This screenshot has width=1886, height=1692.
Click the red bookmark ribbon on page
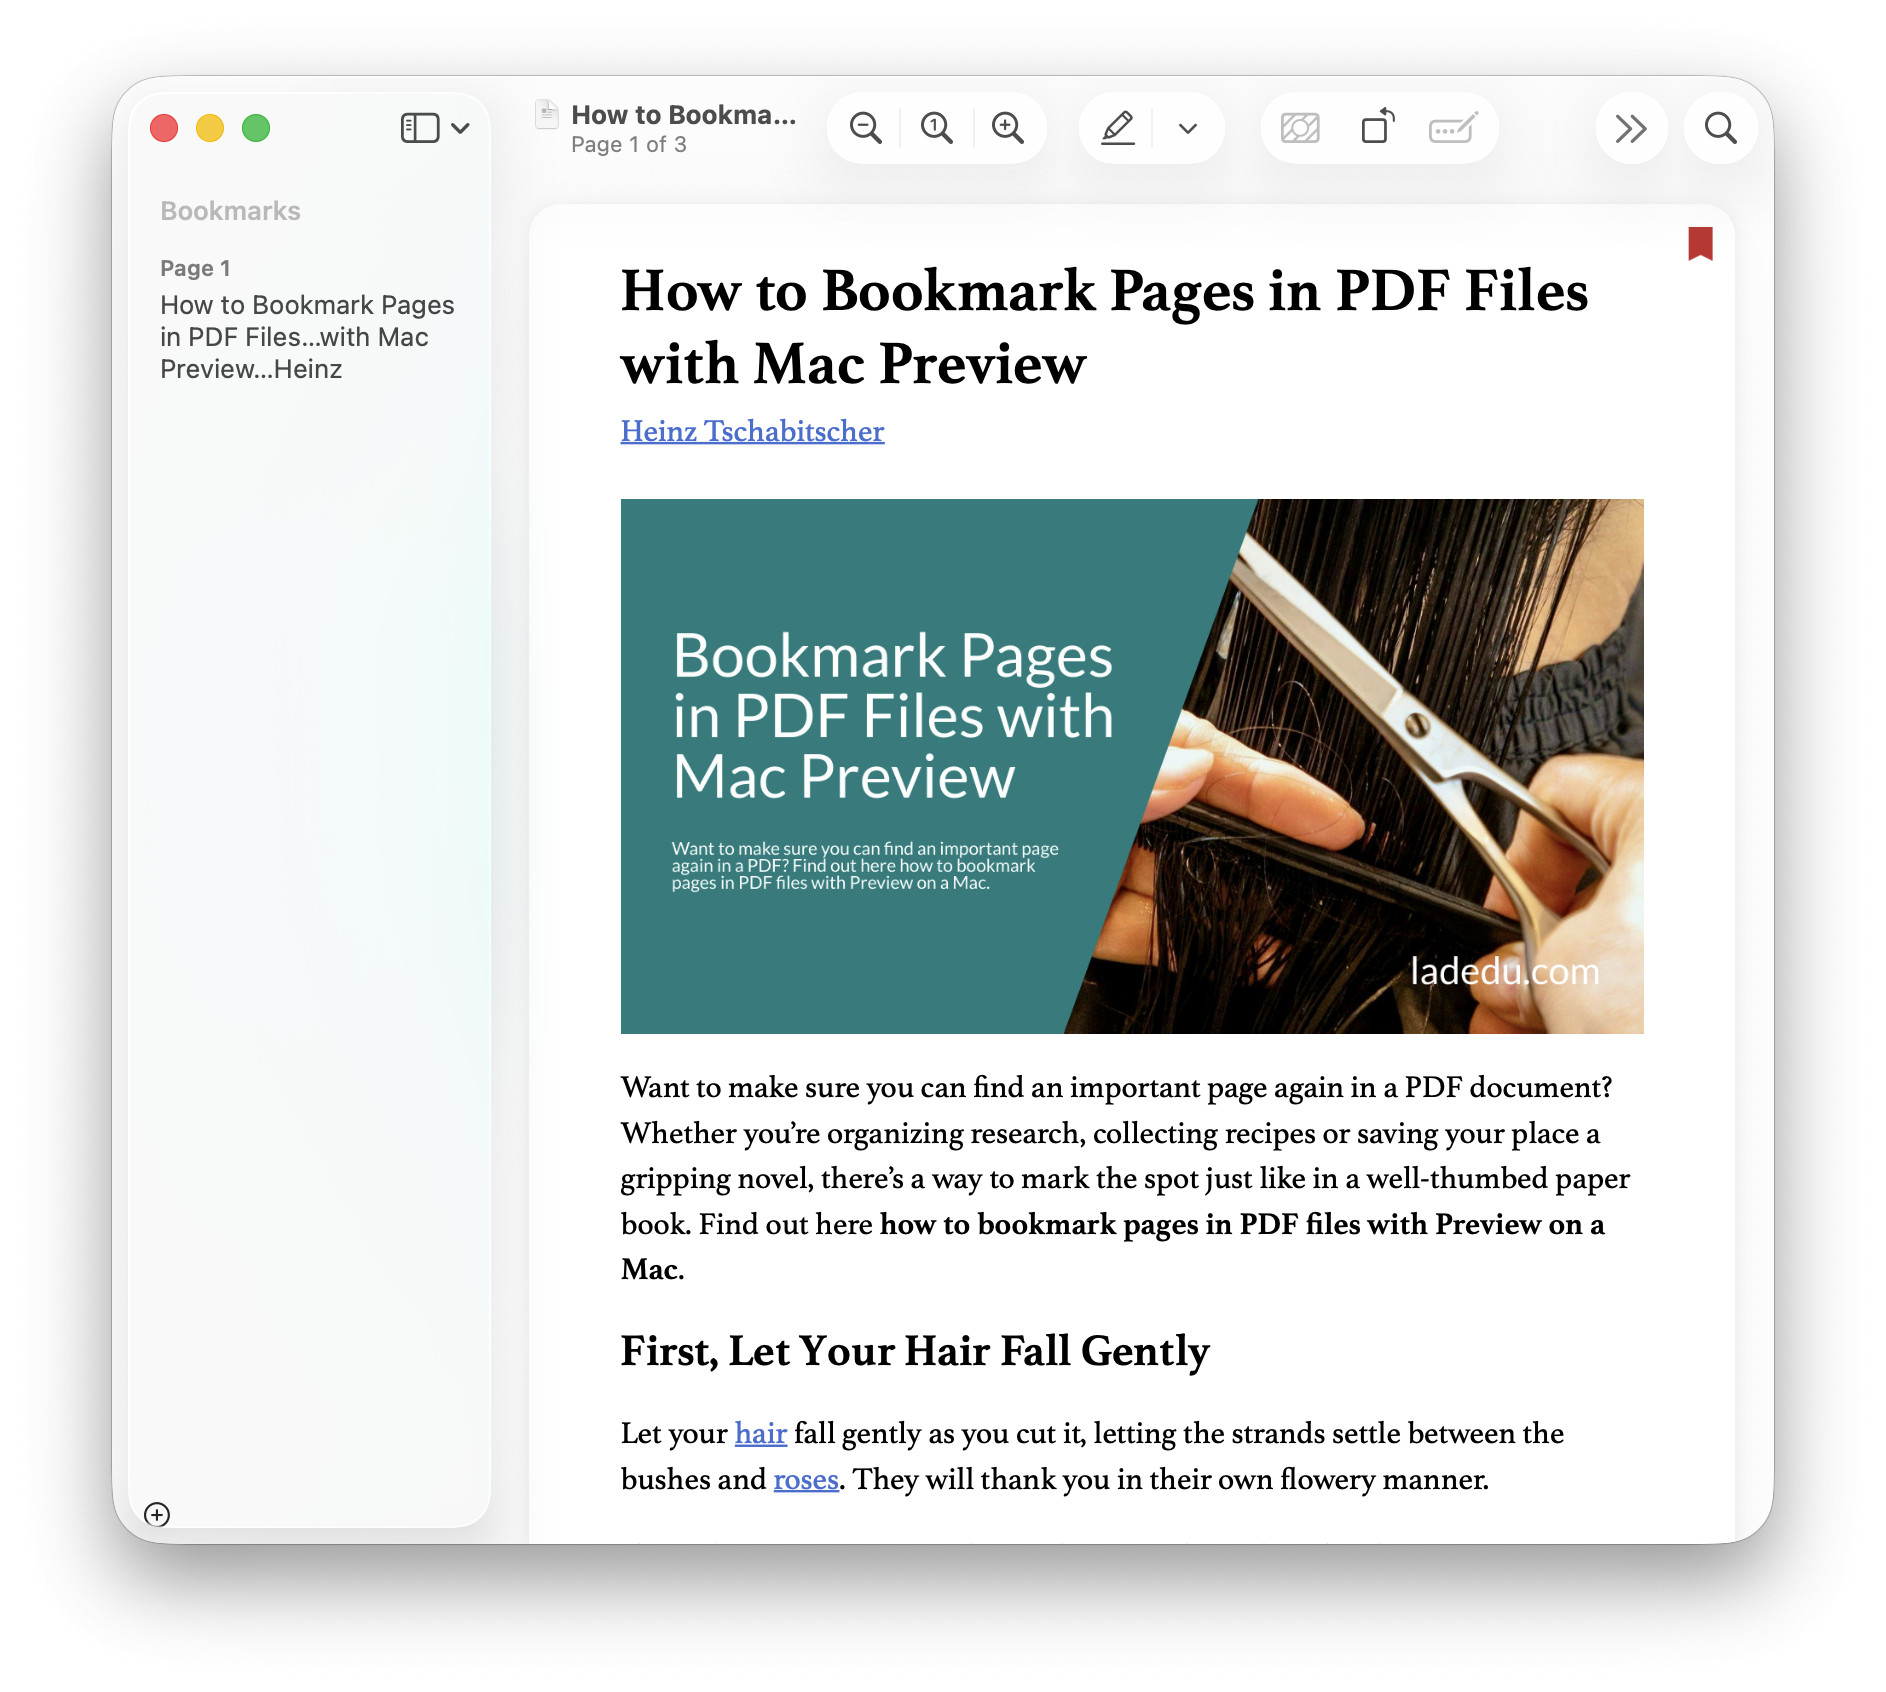click(1700, 243)
